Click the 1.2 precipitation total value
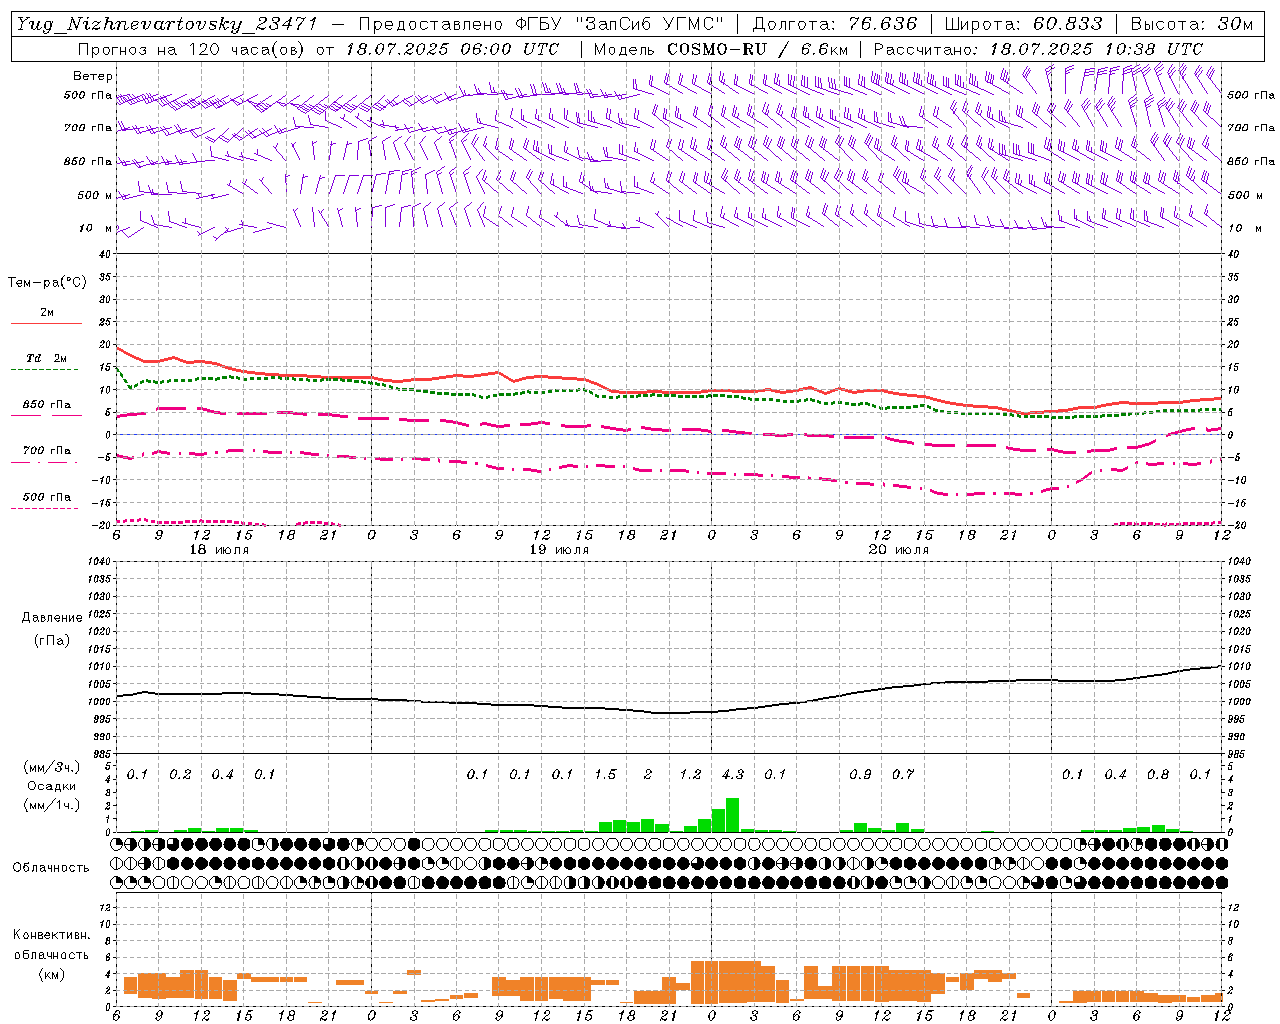 click(690, 775)
